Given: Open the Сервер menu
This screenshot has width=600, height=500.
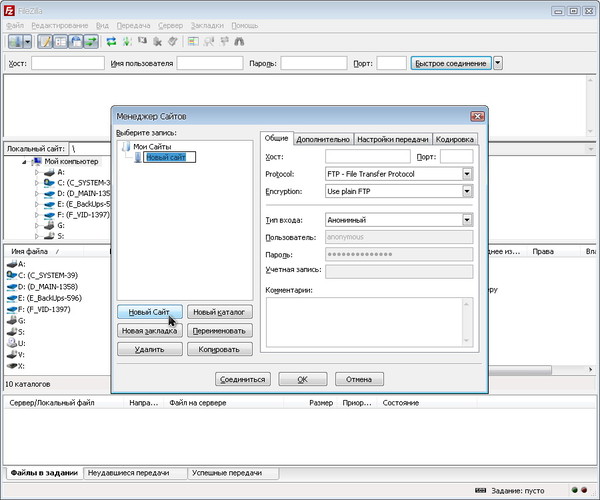Looking at the screenshot, I should click(170, 26).
